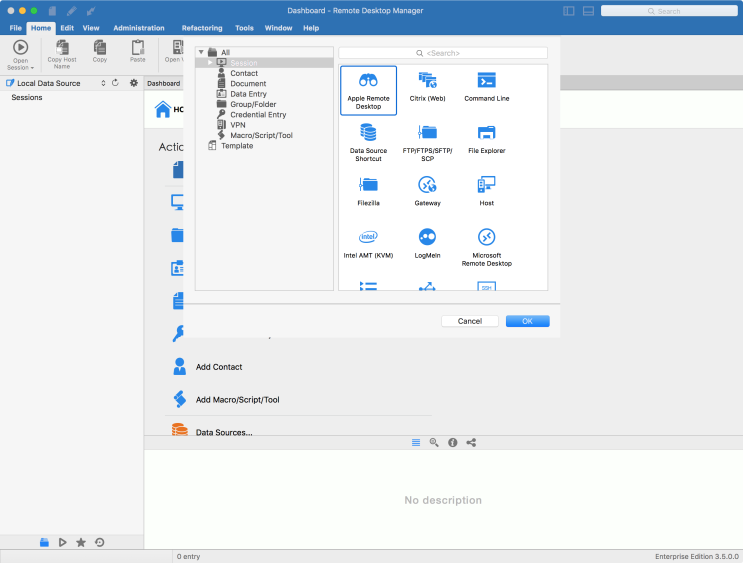Click the title bar Search field
This screenshot has width=743, height=563.
(669, 11)
